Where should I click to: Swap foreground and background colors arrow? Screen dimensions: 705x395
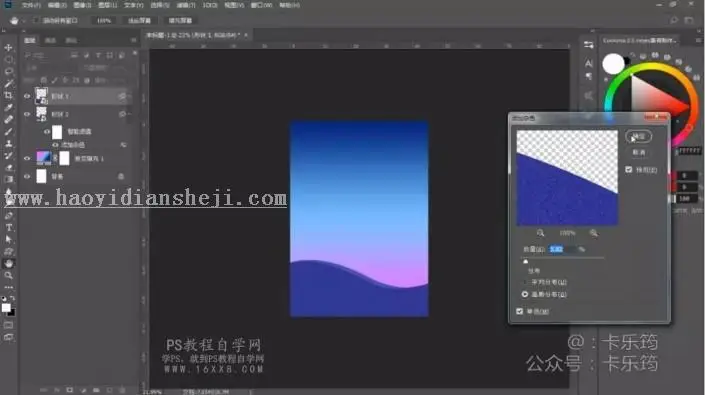[x=13, y=298]
